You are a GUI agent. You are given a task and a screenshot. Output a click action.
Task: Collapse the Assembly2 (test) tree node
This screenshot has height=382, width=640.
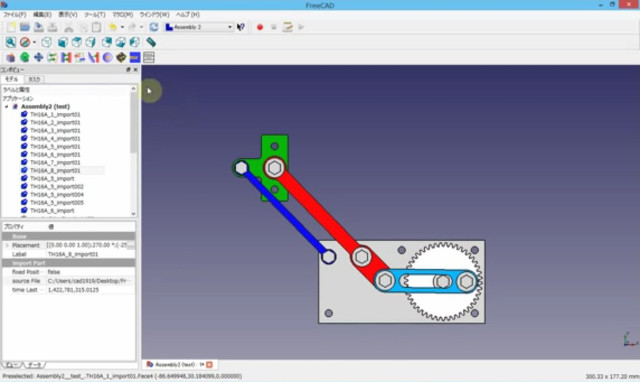coord(7,107)
